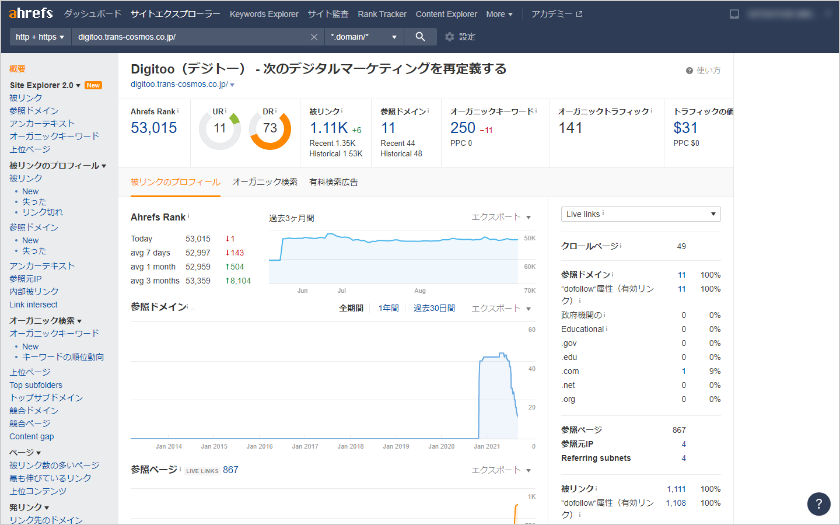Viewport: 840px width, 525px height.
Task: Open 概要 in the sidebar
Action: pos(17,69)
